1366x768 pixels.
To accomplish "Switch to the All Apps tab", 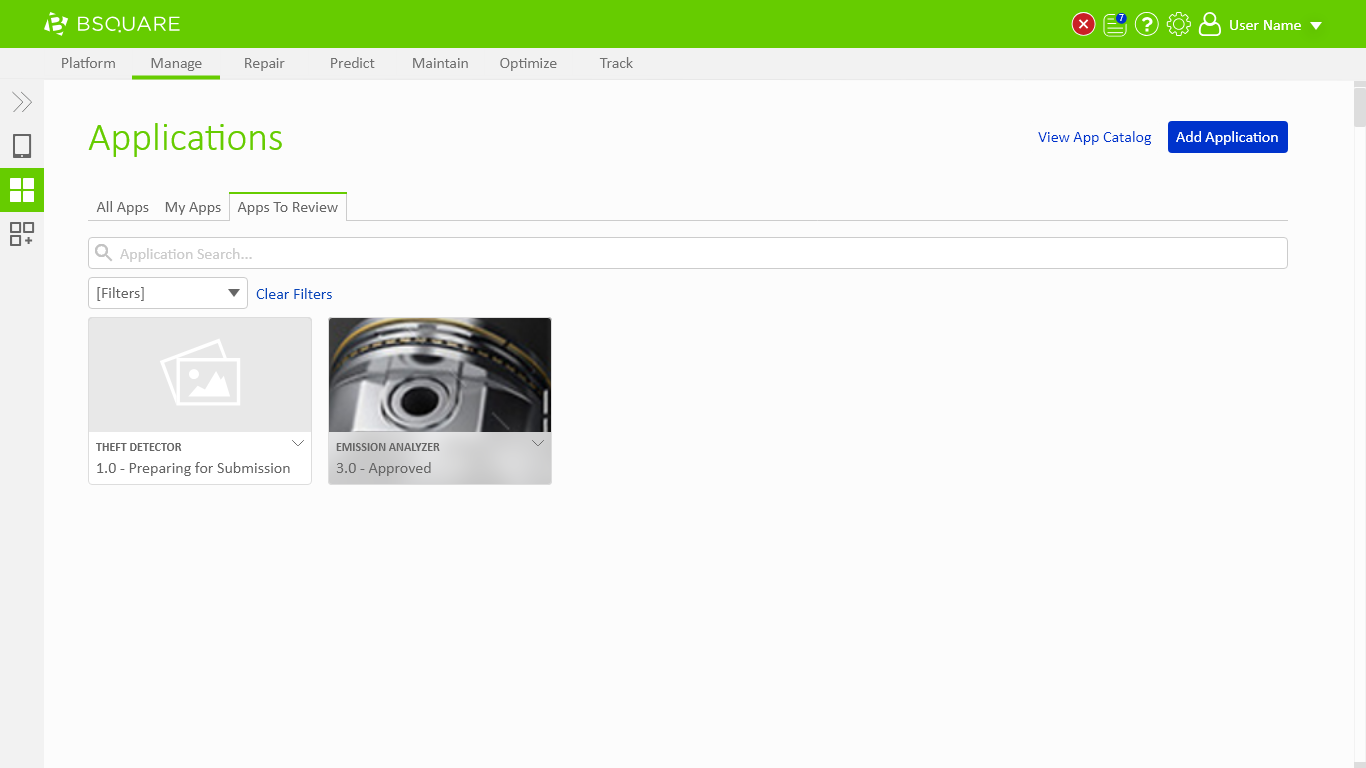I will tap(122, 207).
